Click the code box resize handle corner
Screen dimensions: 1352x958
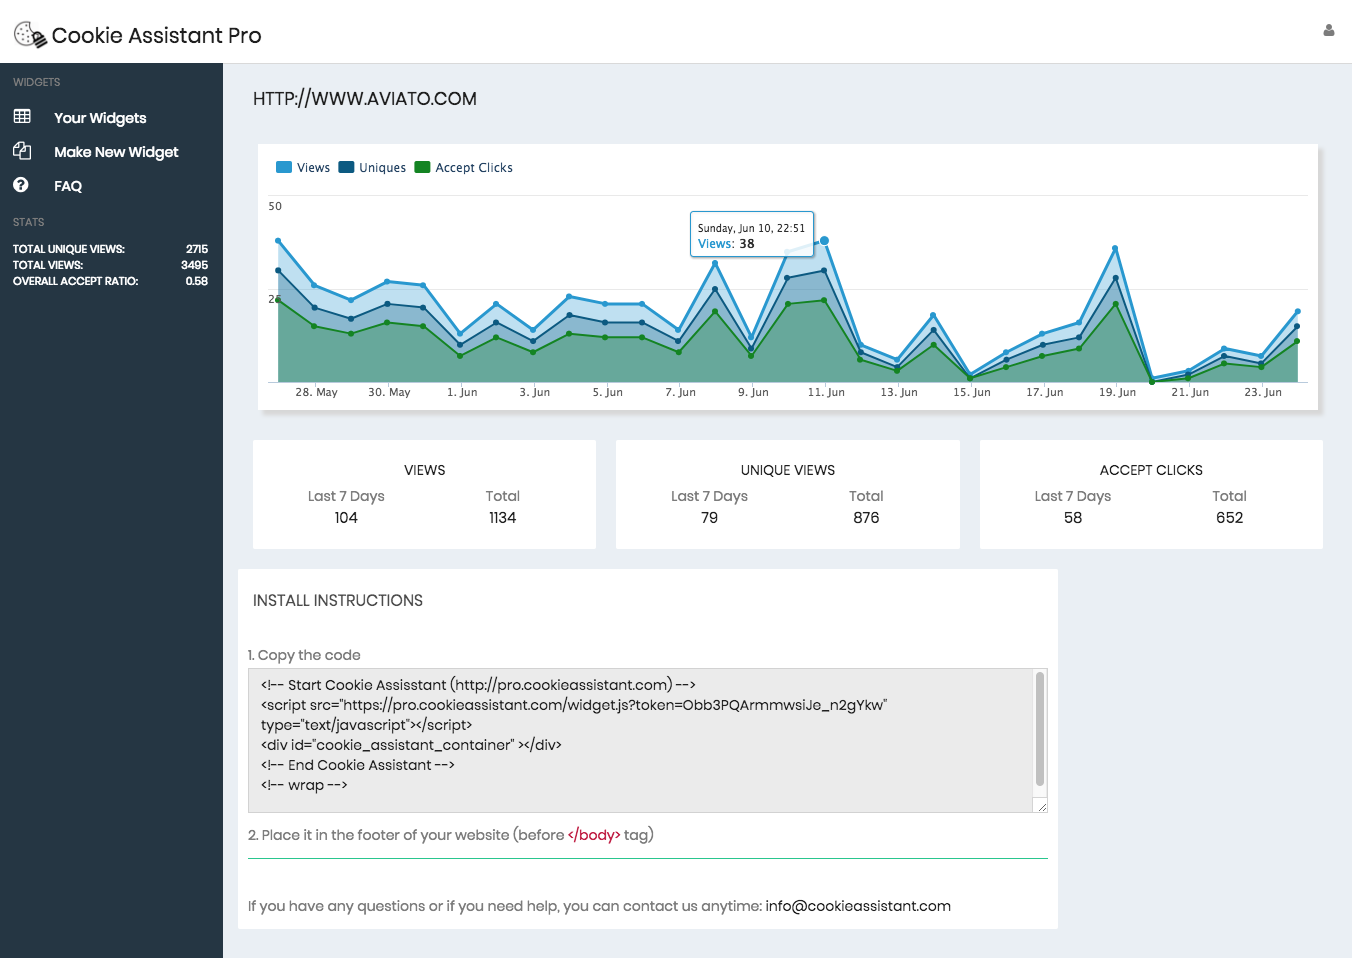(1041, 806)
